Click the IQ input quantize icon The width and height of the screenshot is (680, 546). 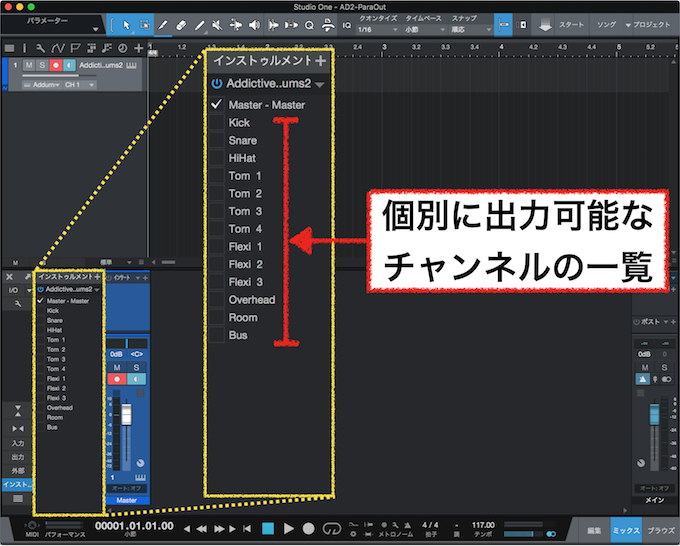click(347, 25)
